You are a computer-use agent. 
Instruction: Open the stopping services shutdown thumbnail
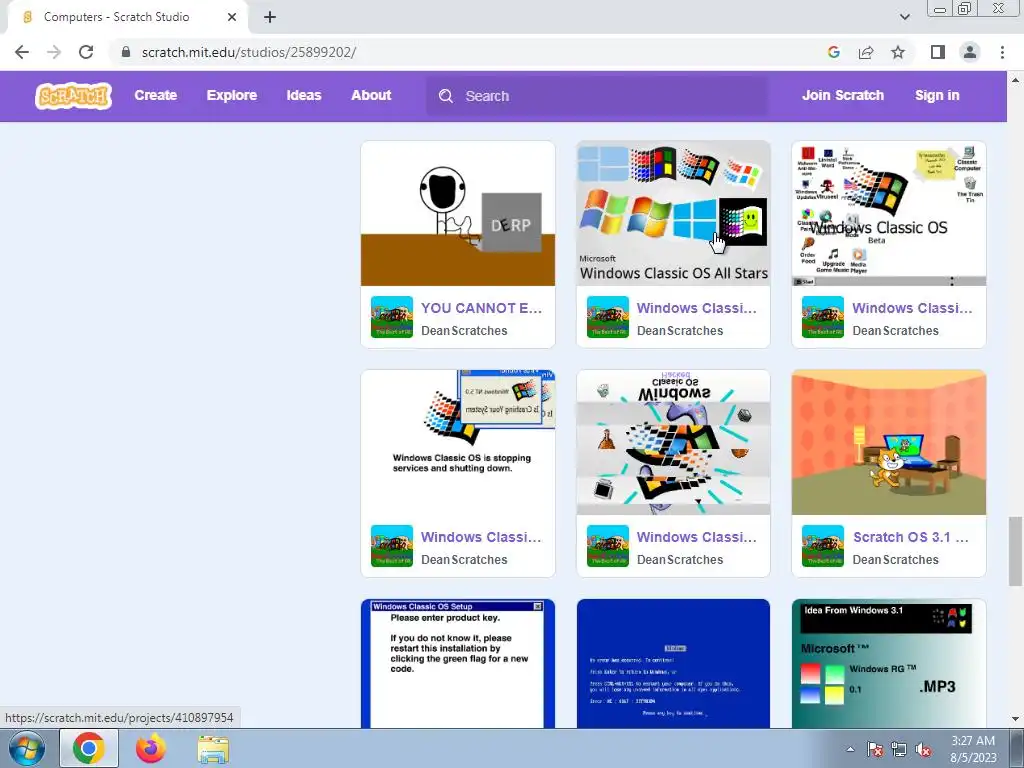(x=458, y=443)
